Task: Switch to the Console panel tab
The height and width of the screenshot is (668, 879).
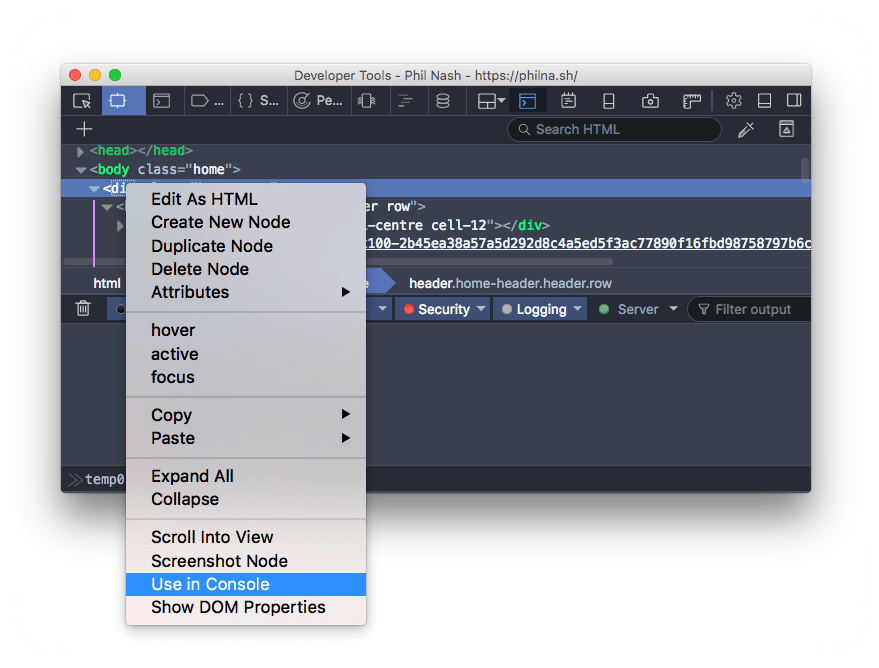Action: [x=161, y=101]
